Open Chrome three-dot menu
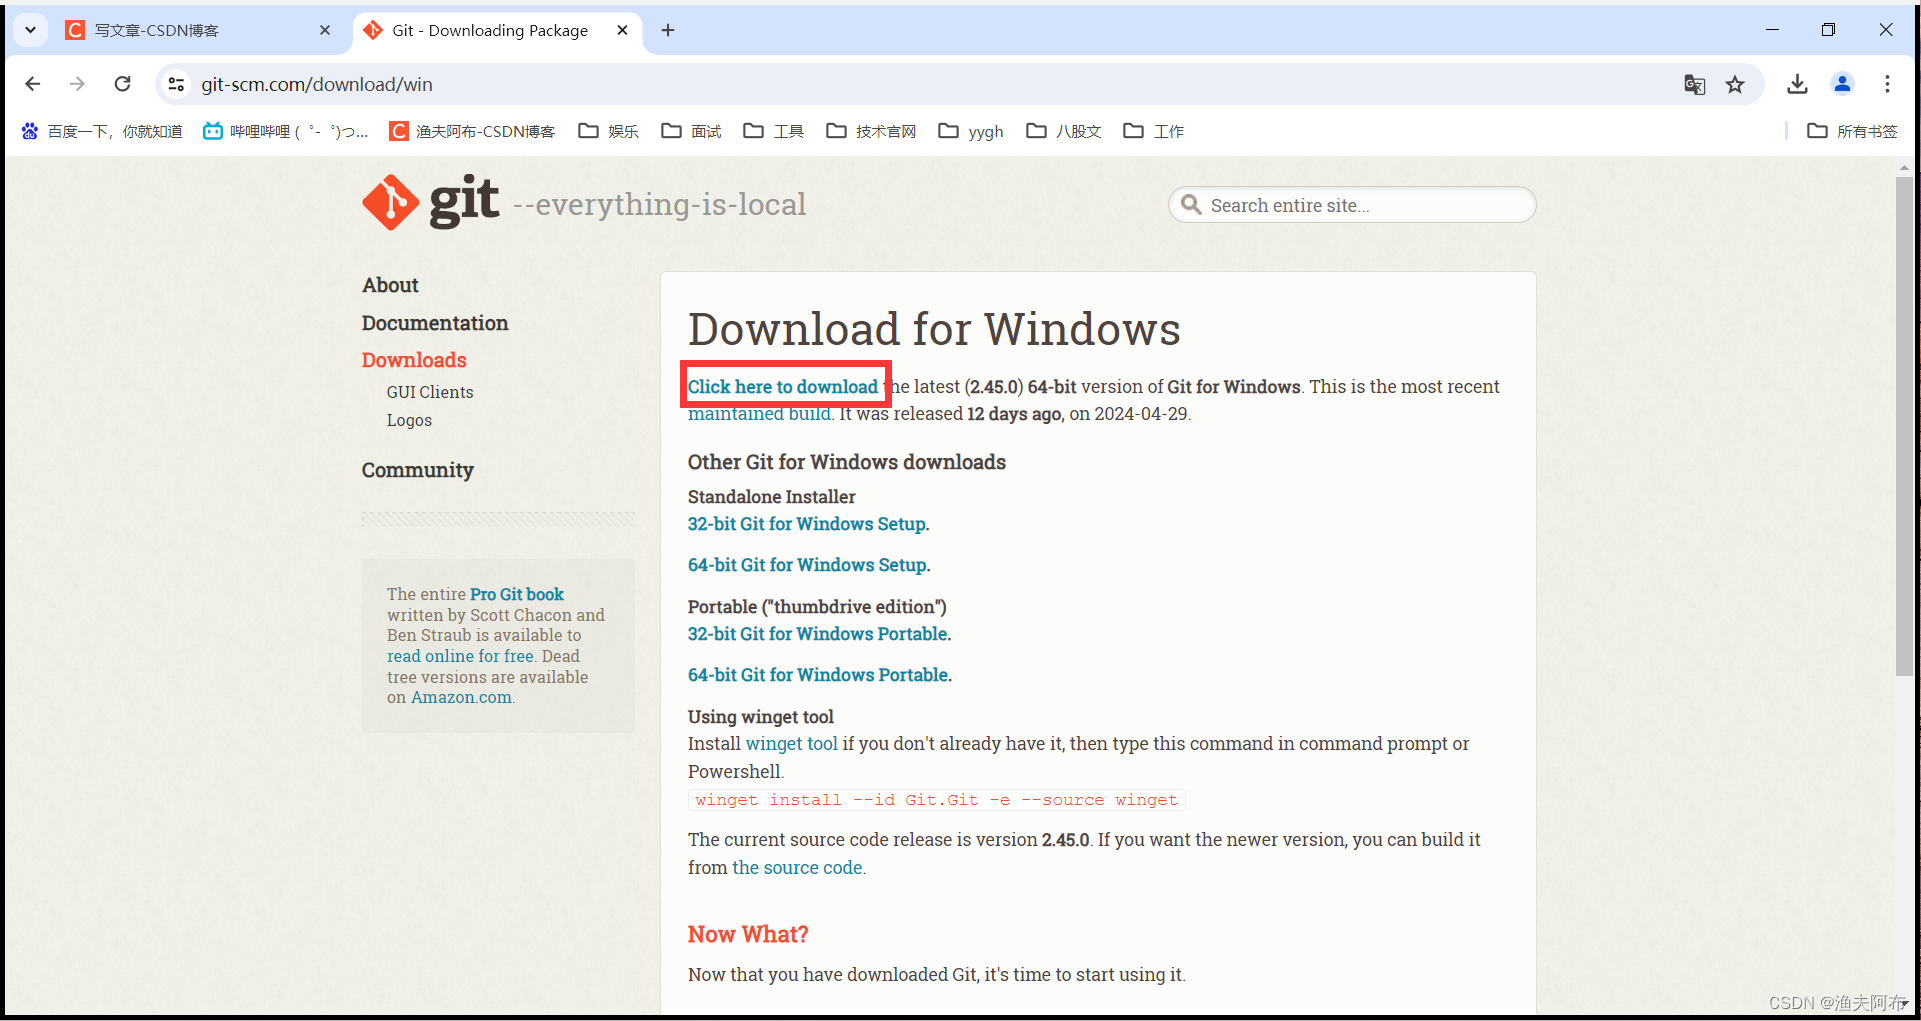Screen dimensions: 1921x1021 tap(1887, 84)
